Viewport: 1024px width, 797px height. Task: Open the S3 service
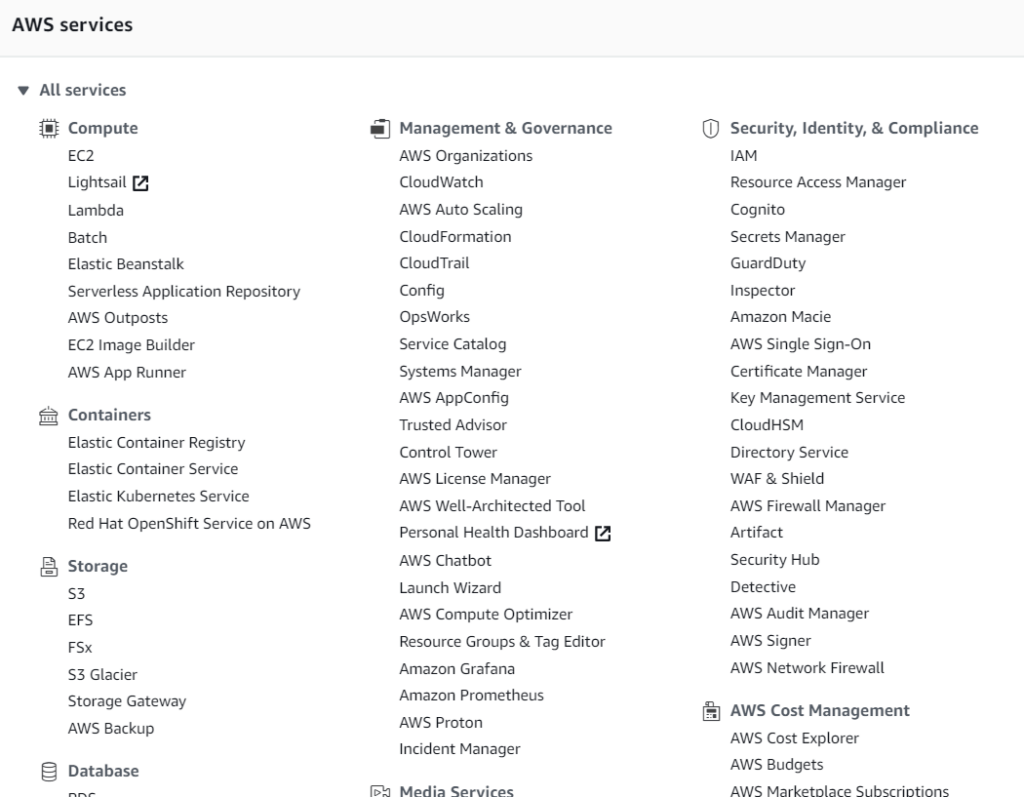[76, 594]
